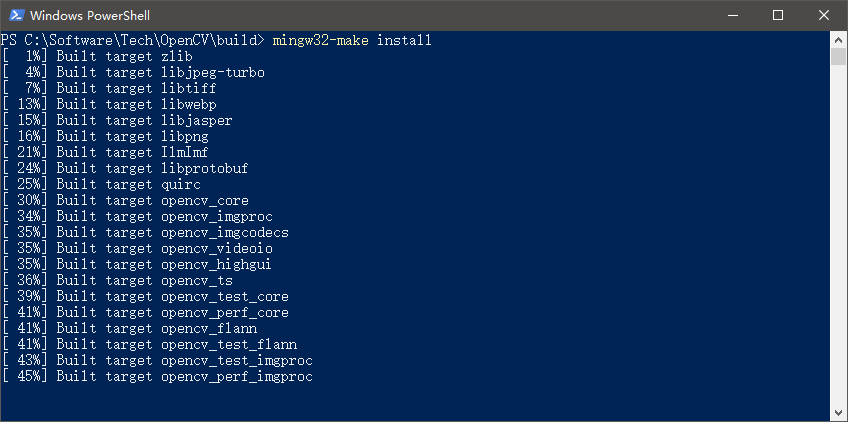The width and height of the screenshot is (848, 422).
Task: Click the Built target zlib line
Action: click(x=97, y=56)
